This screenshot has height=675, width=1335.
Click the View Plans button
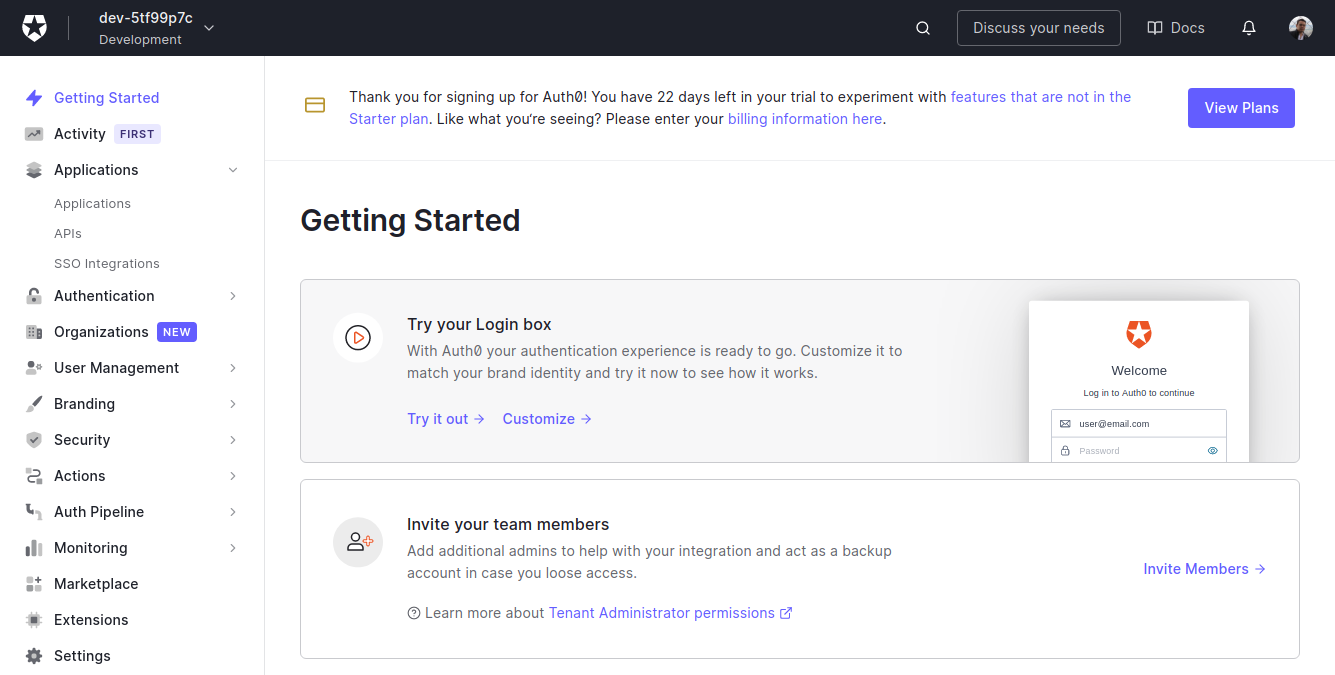click(1241, 107)
